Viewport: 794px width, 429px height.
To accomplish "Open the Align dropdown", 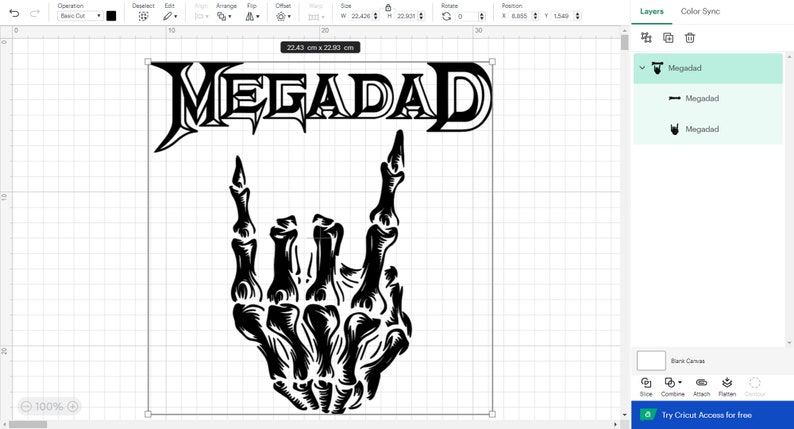I will [x=202, y=16].
